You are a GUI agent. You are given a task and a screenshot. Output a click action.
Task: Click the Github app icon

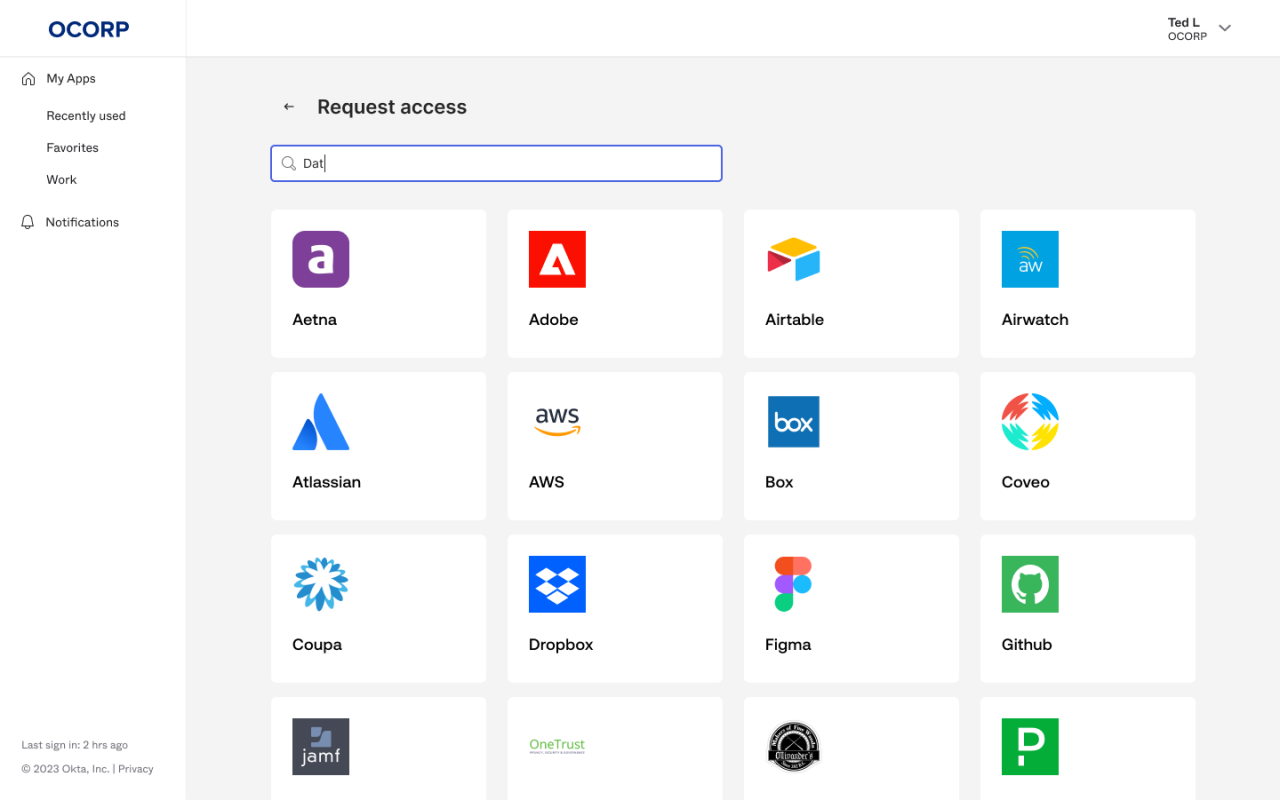point(1030,584)
